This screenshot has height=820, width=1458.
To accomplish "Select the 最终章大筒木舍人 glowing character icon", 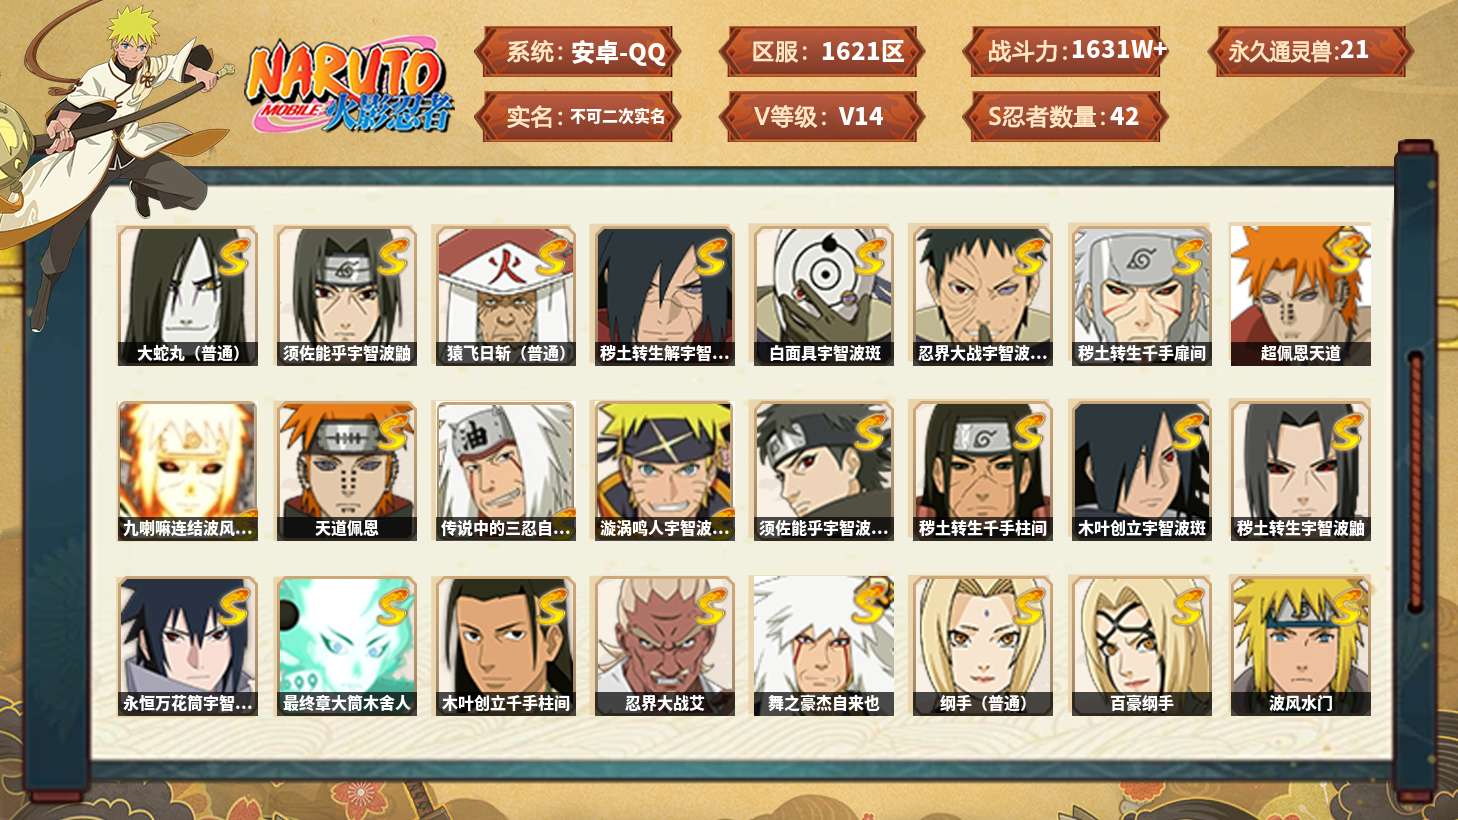I will click(346, 646).
